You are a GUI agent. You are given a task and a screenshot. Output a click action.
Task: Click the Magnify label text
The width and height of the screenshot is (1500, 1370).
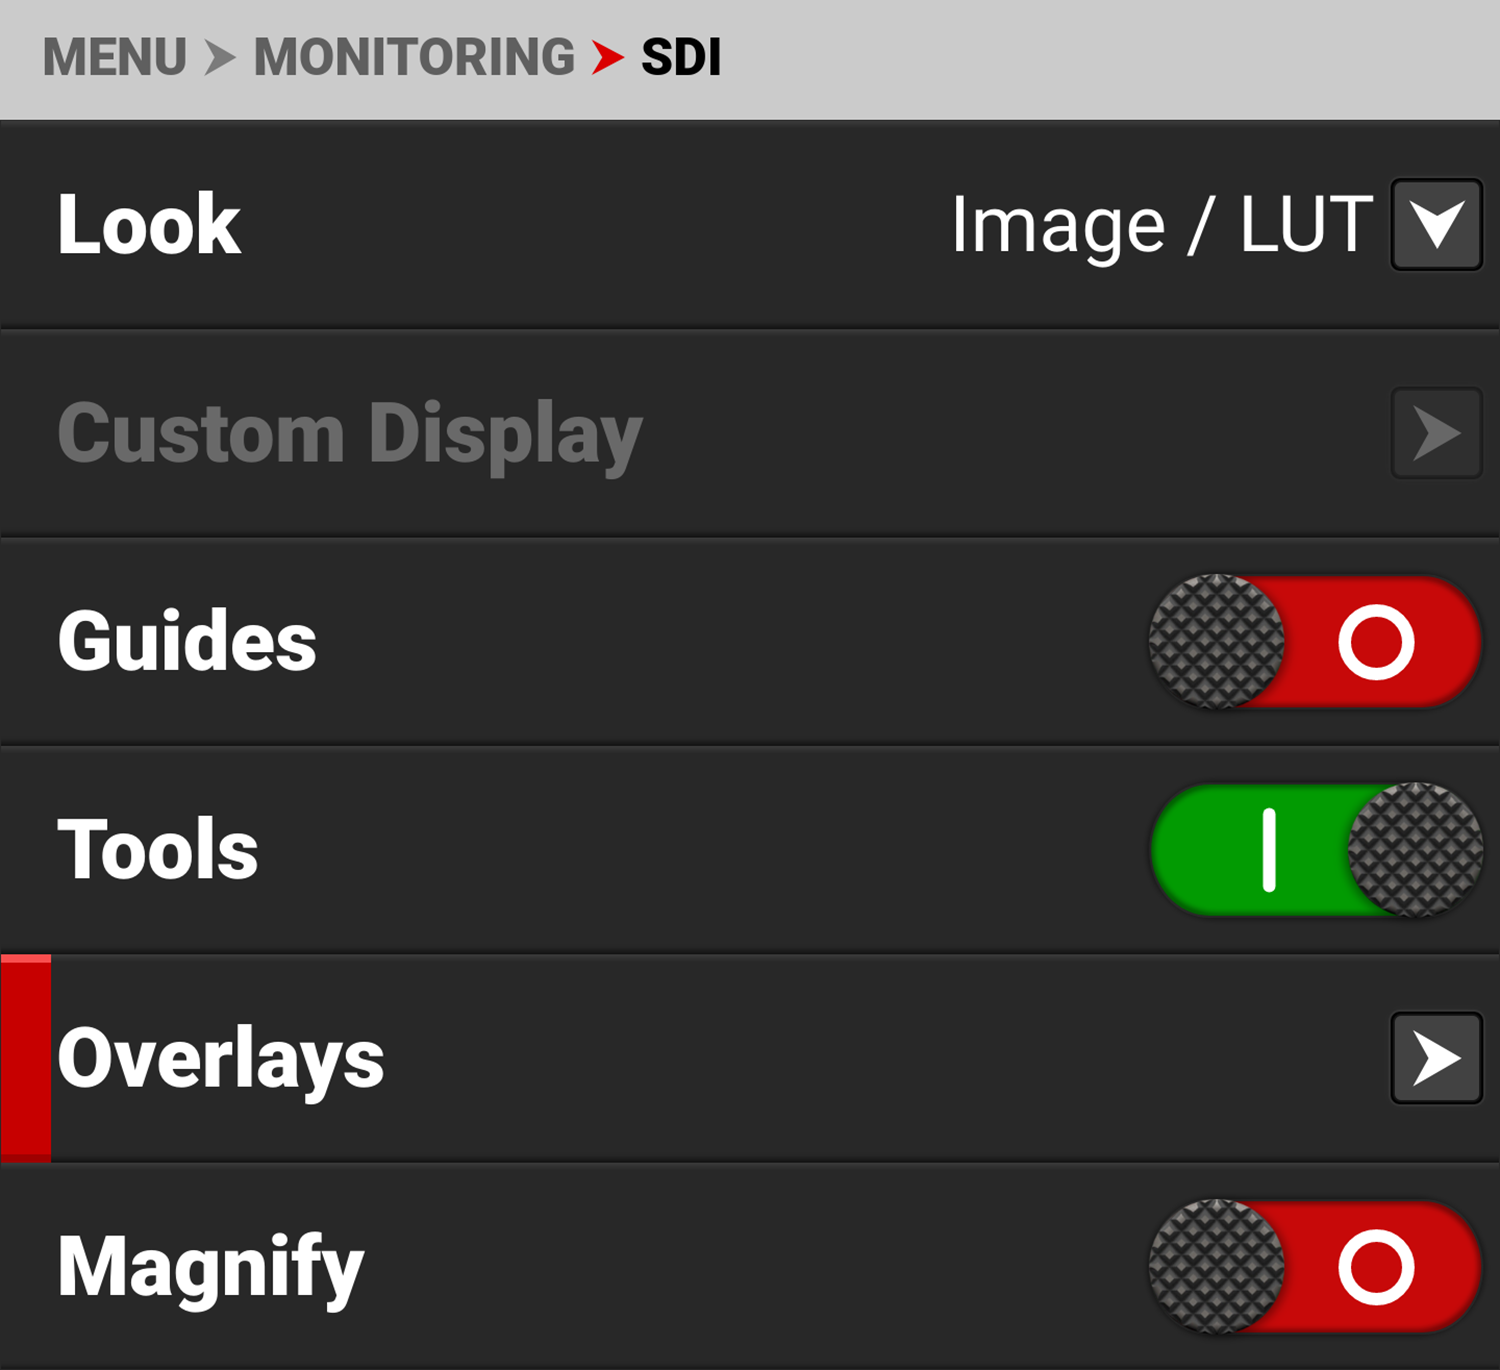[x=211, y=1267]
